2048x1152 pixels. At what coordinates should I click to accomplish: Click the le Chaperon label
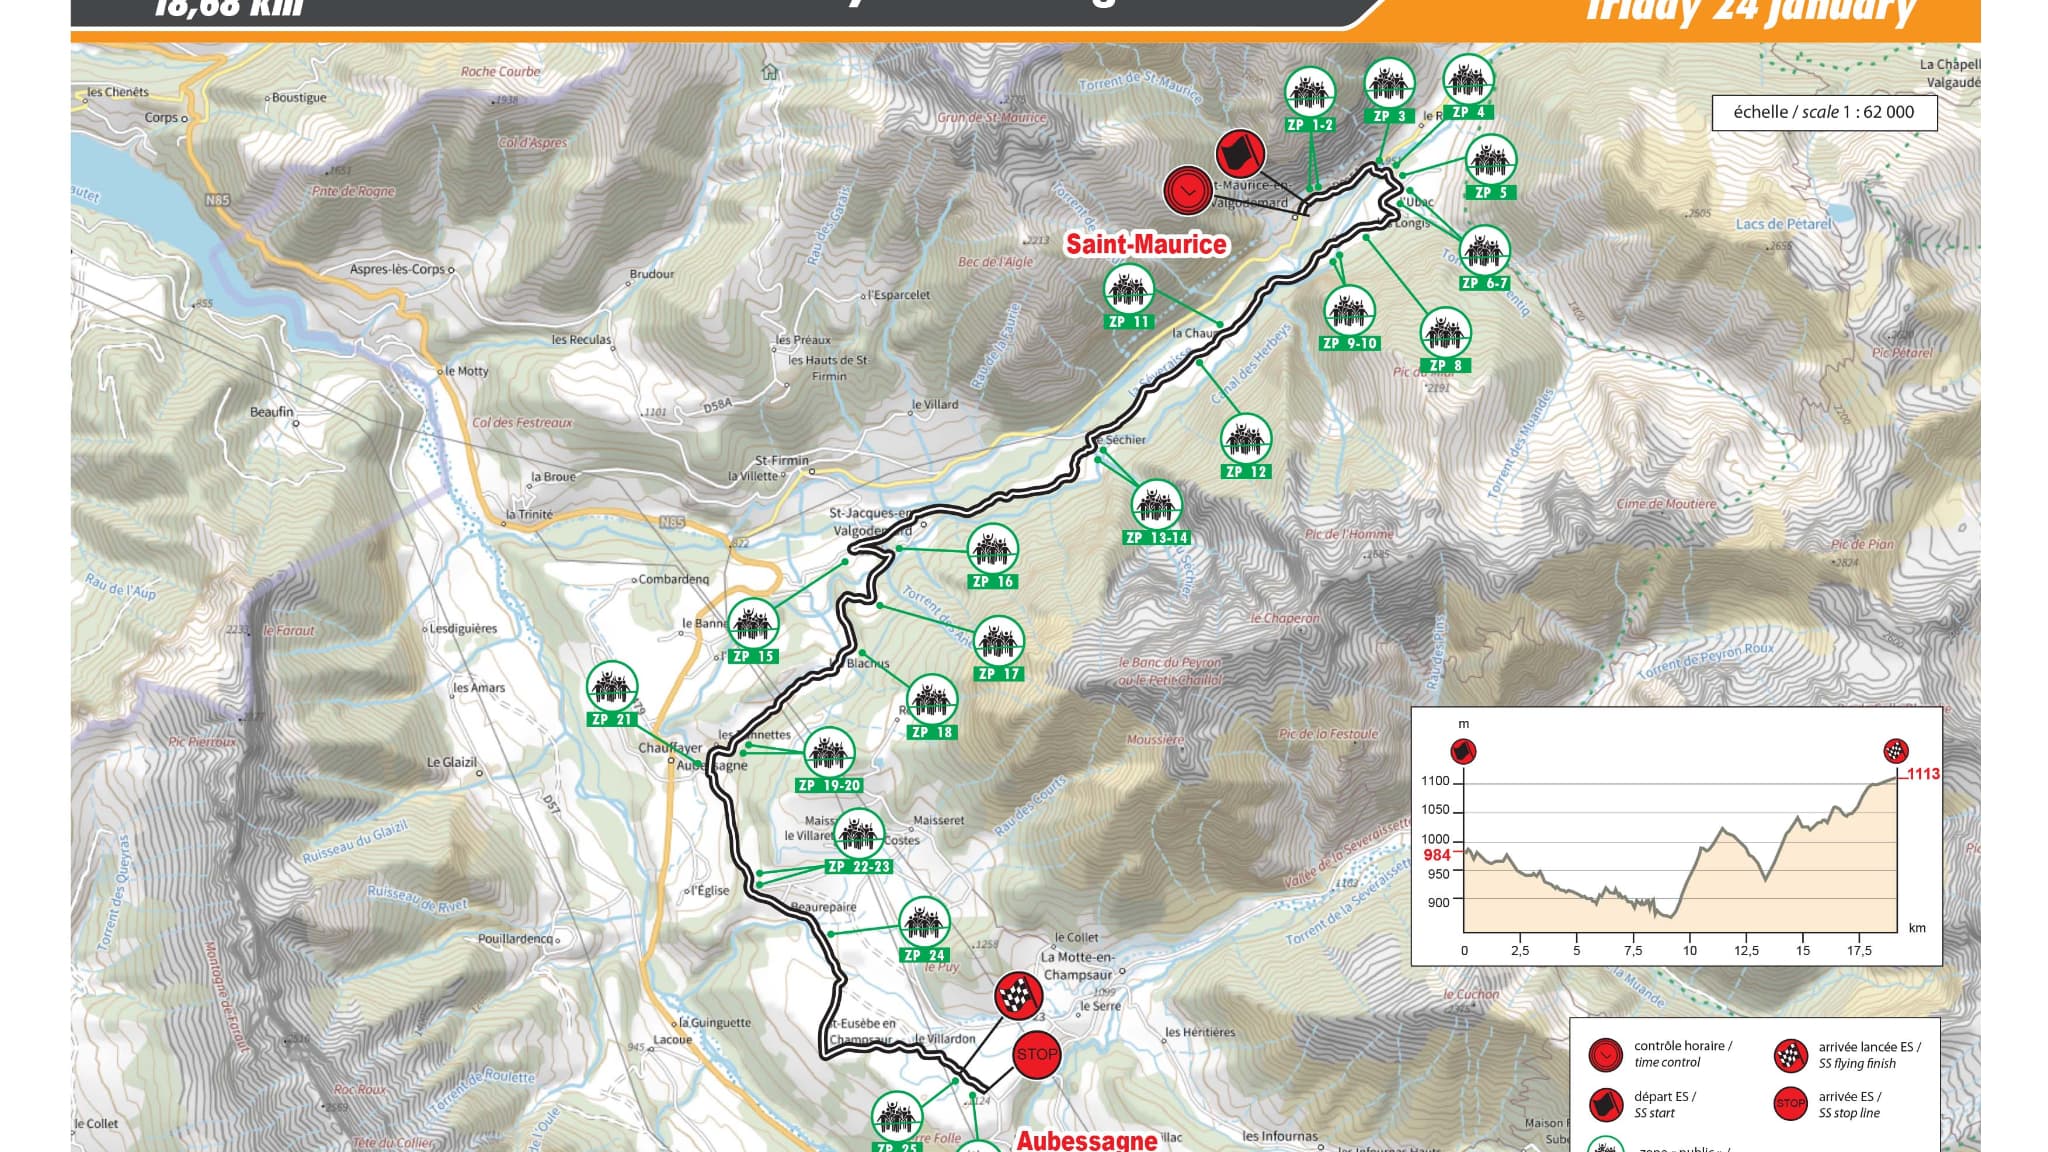(1285, 619)
